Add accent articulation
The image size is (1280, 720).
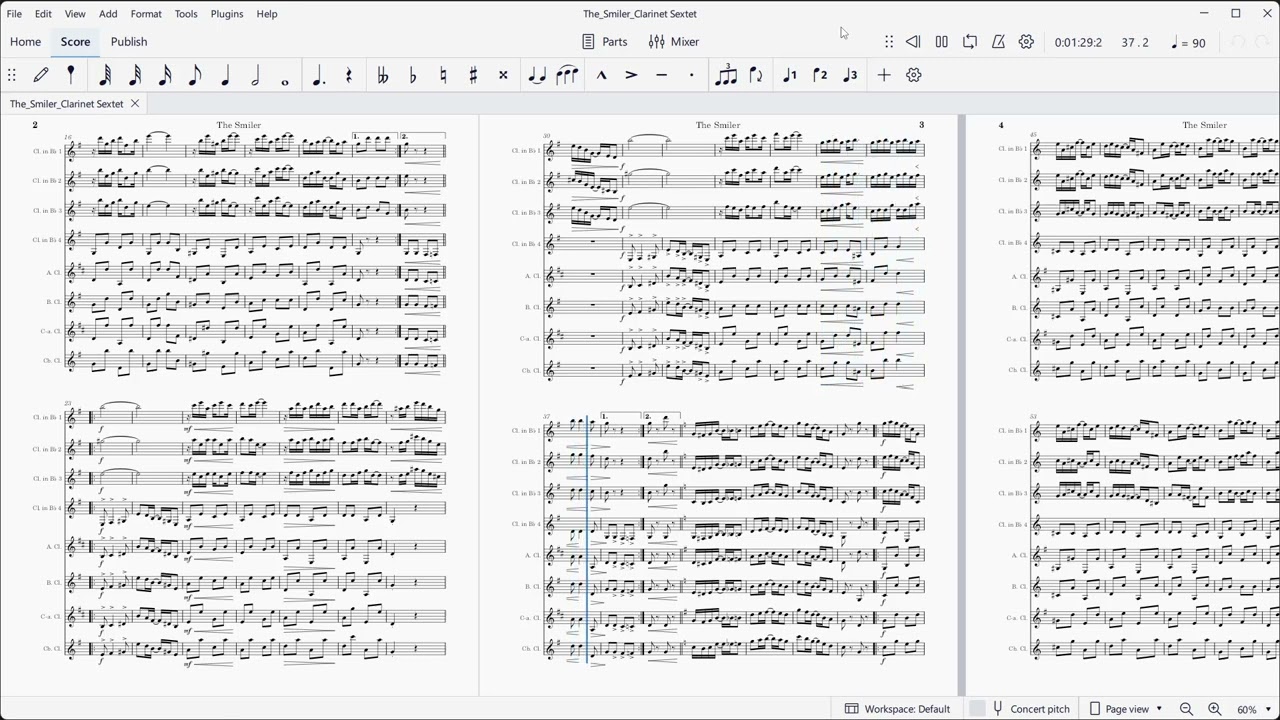(x=631, y=75)
